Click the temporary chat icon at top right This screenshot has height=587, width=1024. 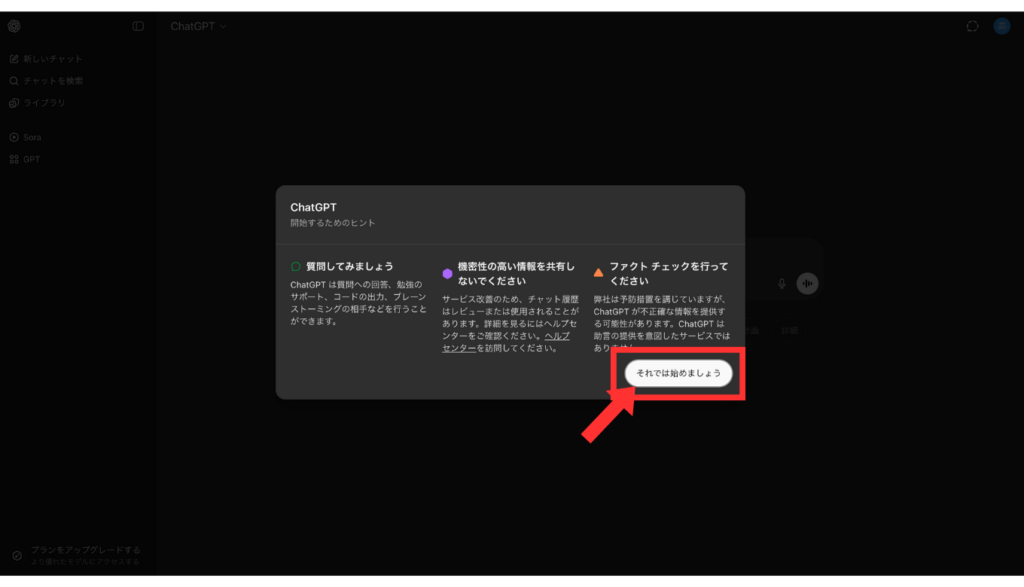pos(972,26)
